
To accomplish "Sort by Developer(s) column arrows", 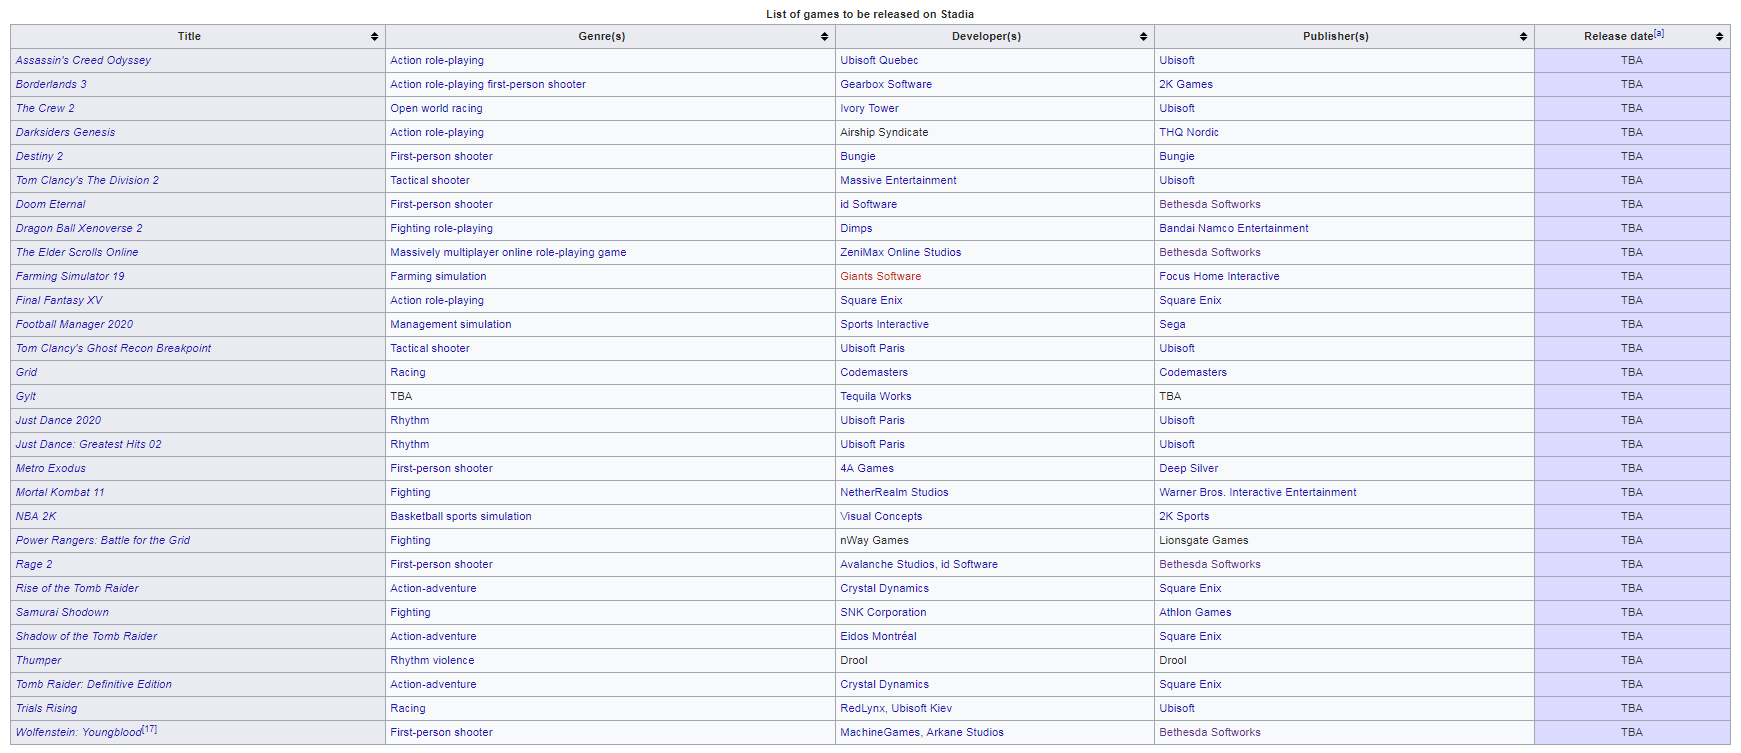I will [x=1143, y=36].
